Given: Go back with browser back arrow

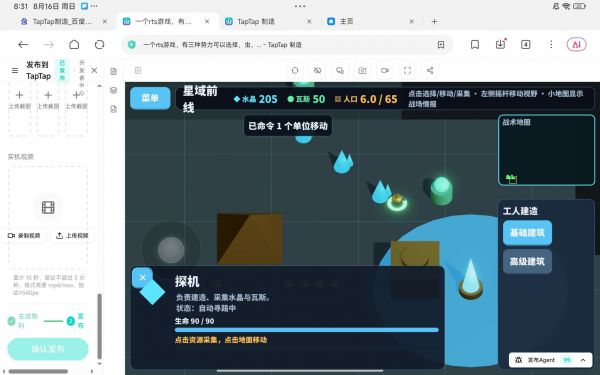Looking at the screenshot, I should pos(23,45).
